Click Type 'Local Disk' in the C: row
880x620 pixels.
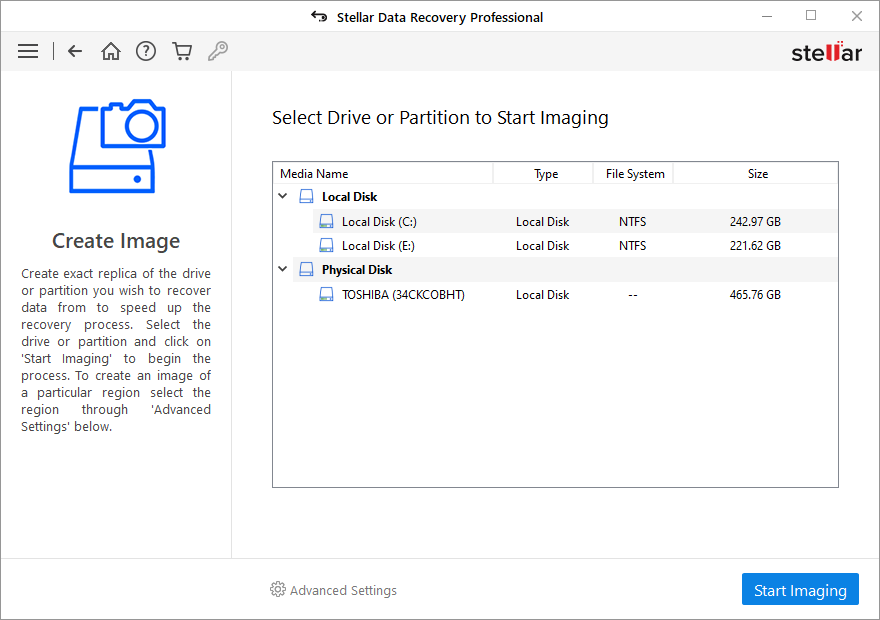pyautogui.click(x=542, y=222)
